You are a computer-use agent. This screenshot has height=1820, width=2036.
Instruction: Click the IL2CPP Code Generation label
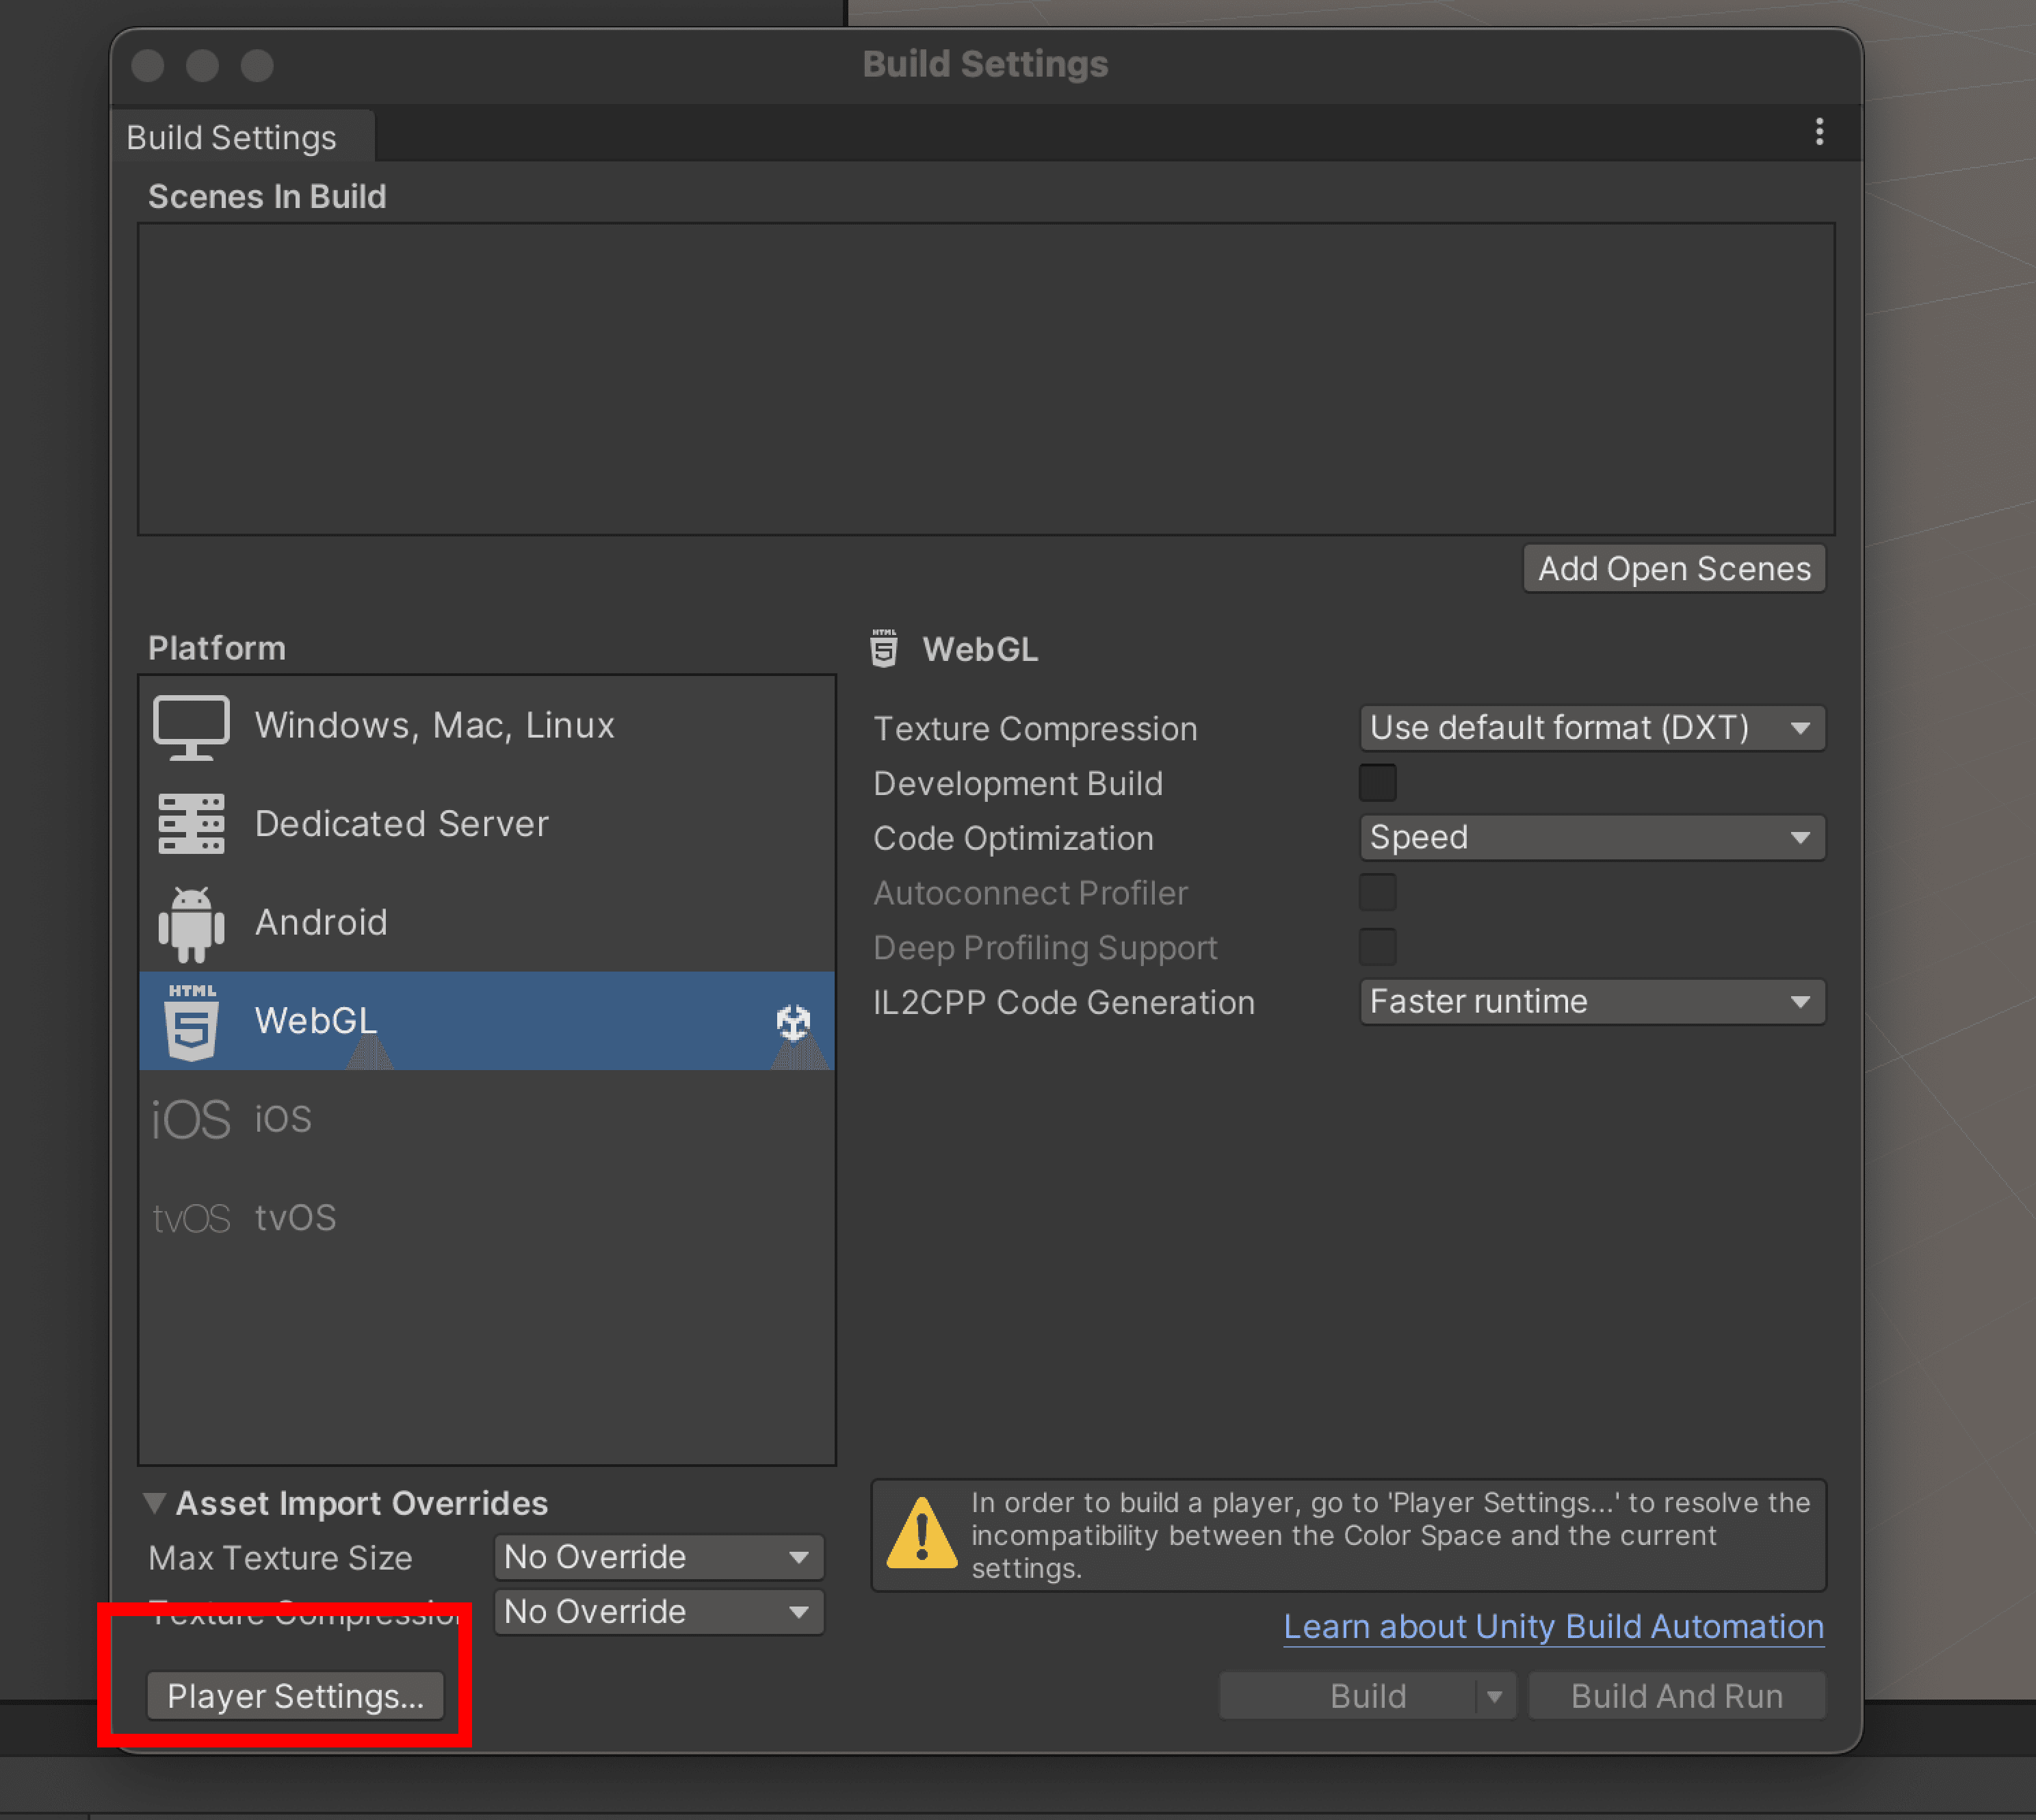1063,1003
